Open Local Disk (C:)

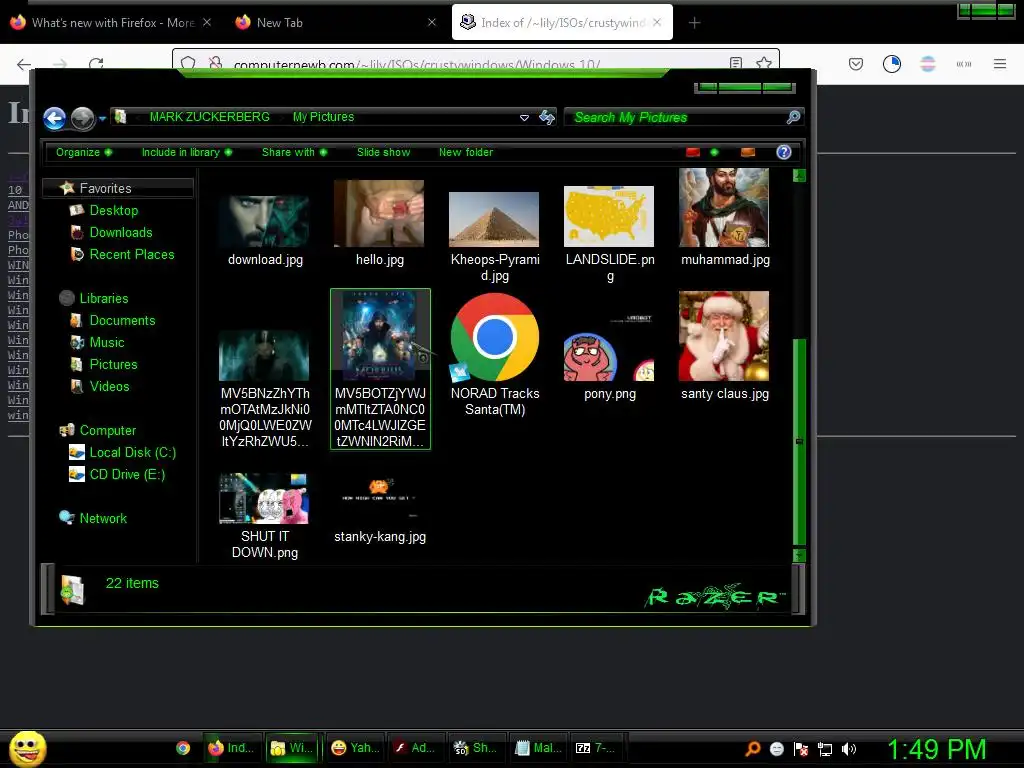click(132, 453)
